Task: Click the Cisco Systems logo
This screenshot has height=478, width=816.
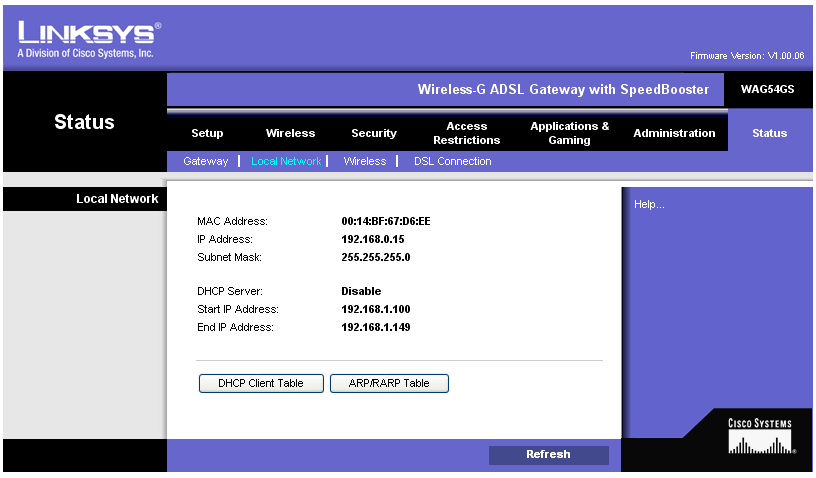Action: coord(760,436)
